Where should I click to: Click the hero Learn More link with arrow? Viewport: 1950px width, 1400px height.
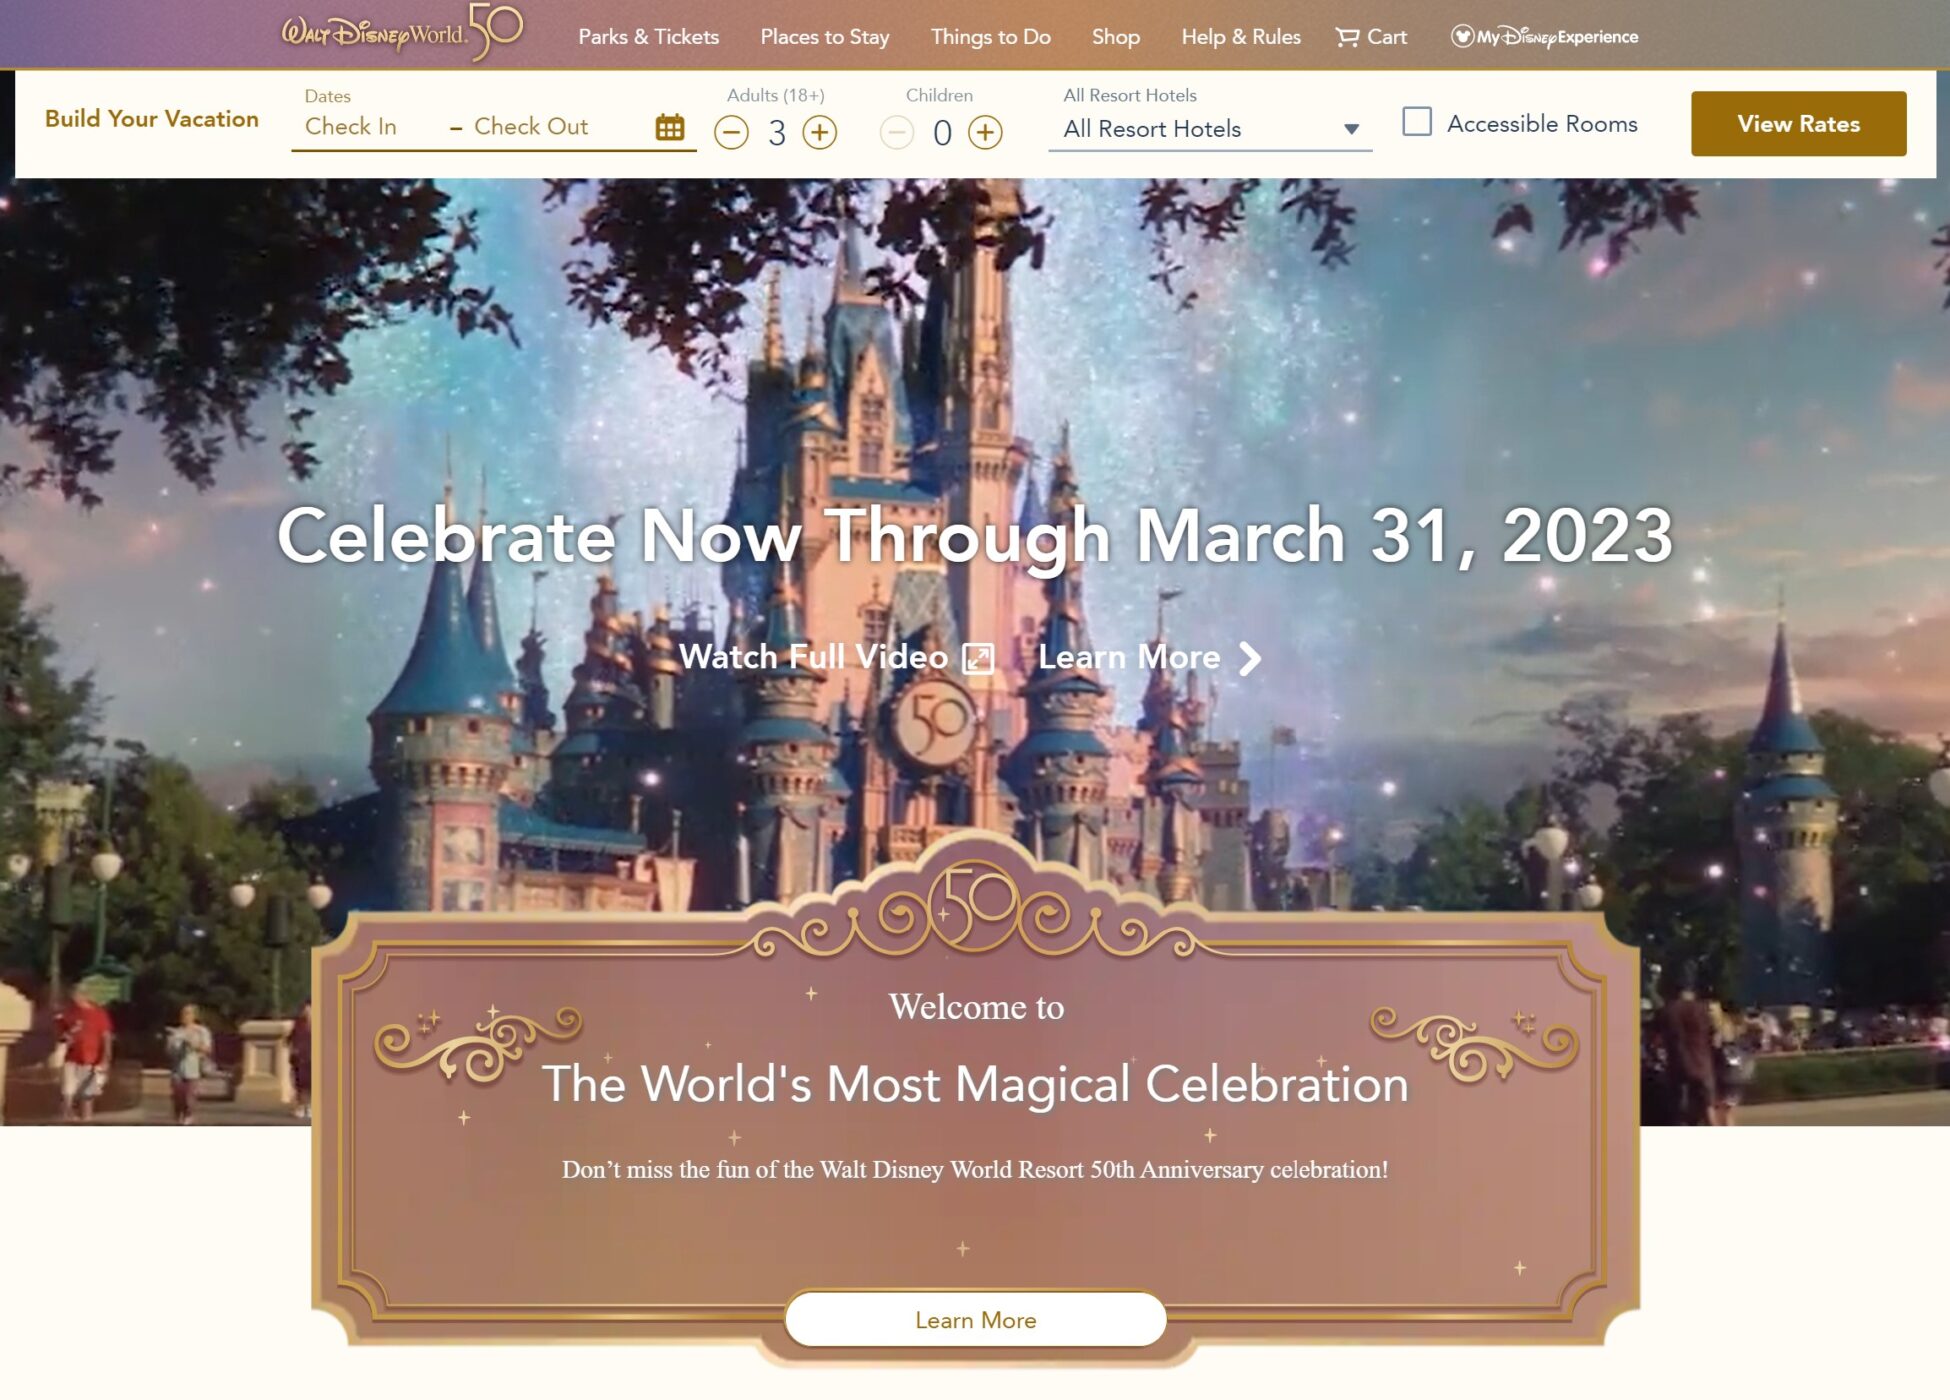pyautogui.click(x=1149, y=657)
